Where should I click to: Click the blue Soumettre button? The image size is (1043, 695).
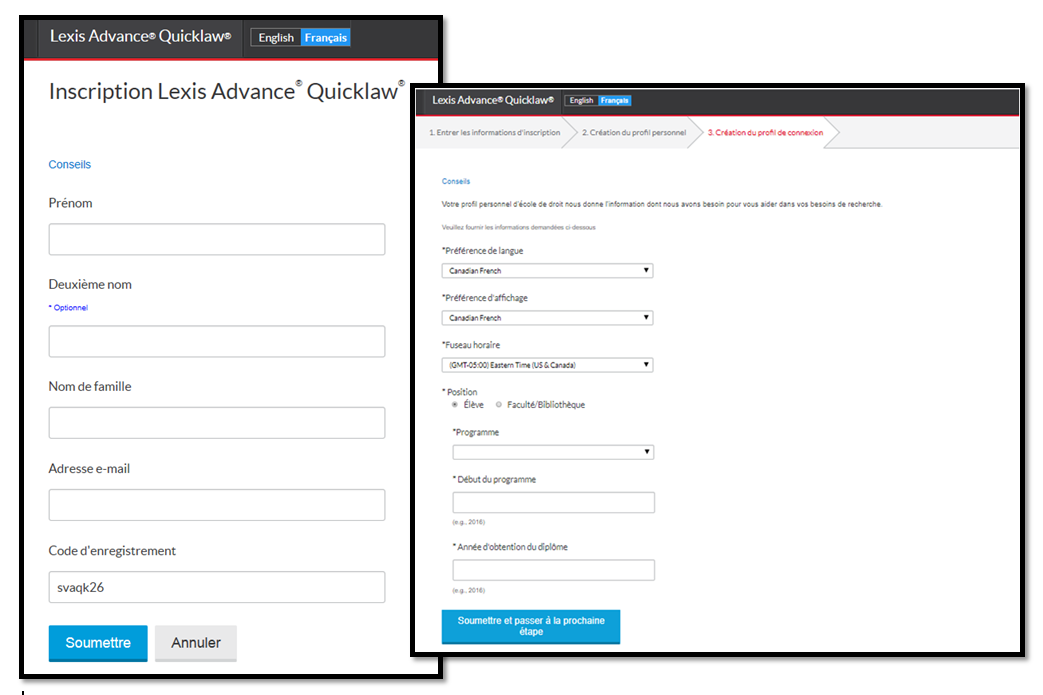coord(98,643)
